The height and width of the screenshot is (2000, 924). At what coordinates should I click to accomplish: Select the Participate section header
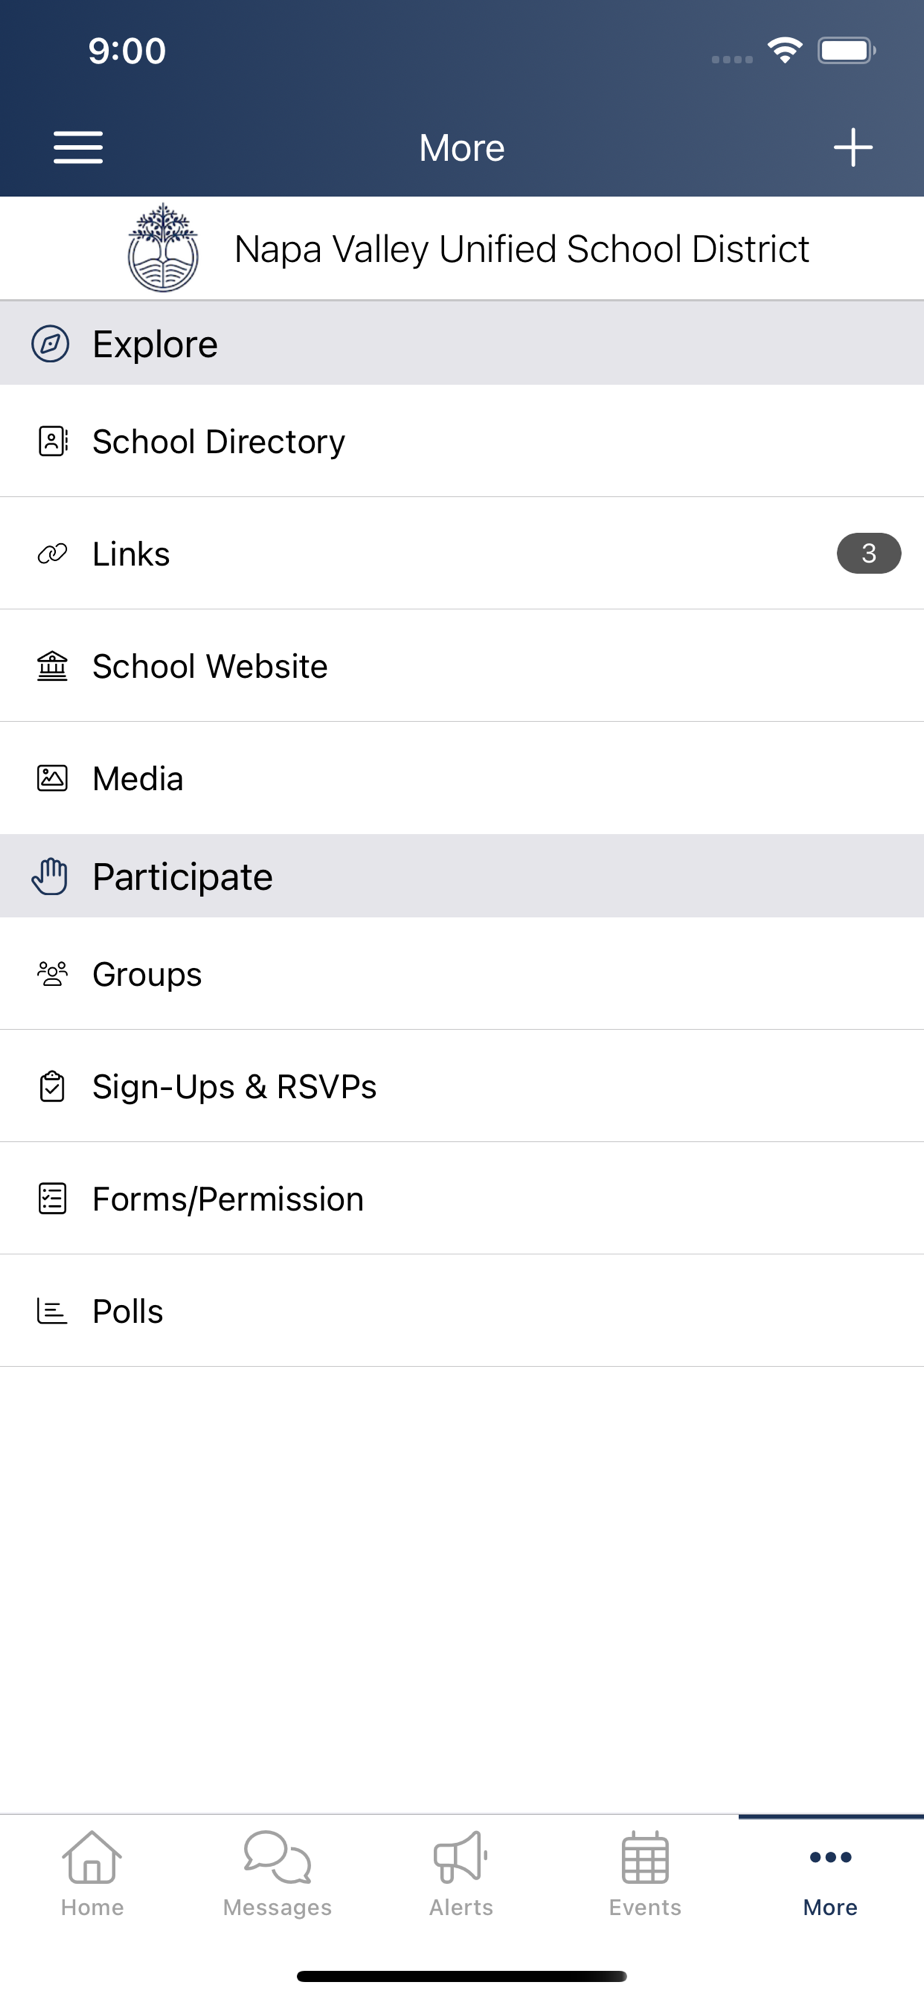click(462, 876)
